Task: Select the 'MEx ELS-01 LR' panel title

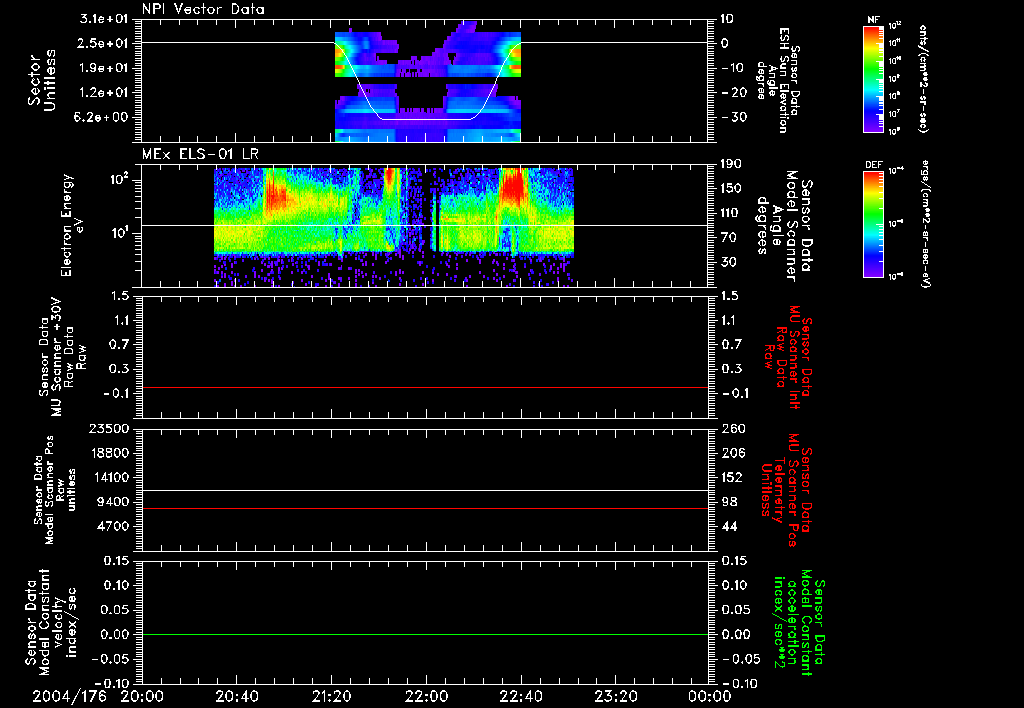Action: pyautogui.click(x=200, y=155)
